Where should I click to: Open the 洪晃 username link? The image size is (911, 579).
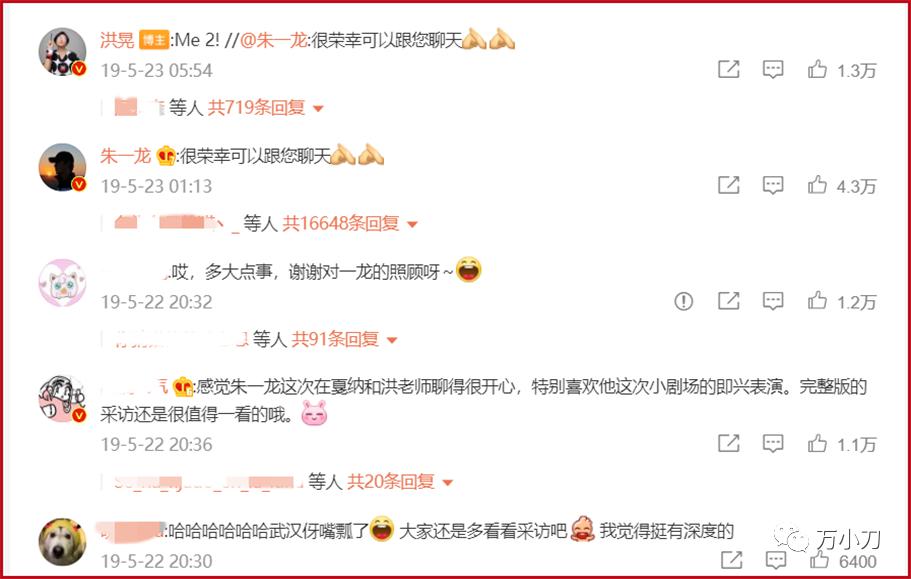pos(117,39)
